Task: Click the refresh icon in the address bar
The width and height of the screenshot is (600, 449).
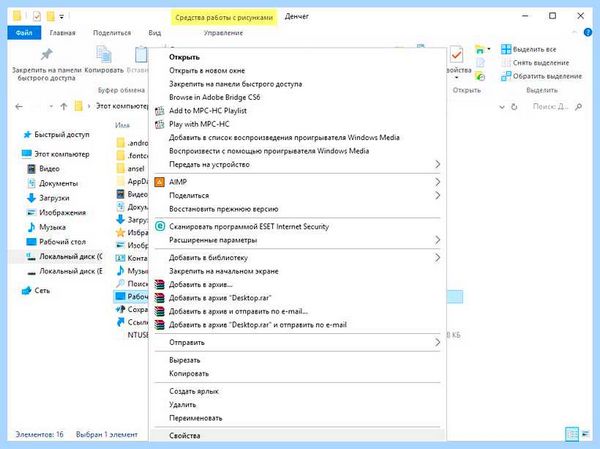Action: click(x=514, y=107)
